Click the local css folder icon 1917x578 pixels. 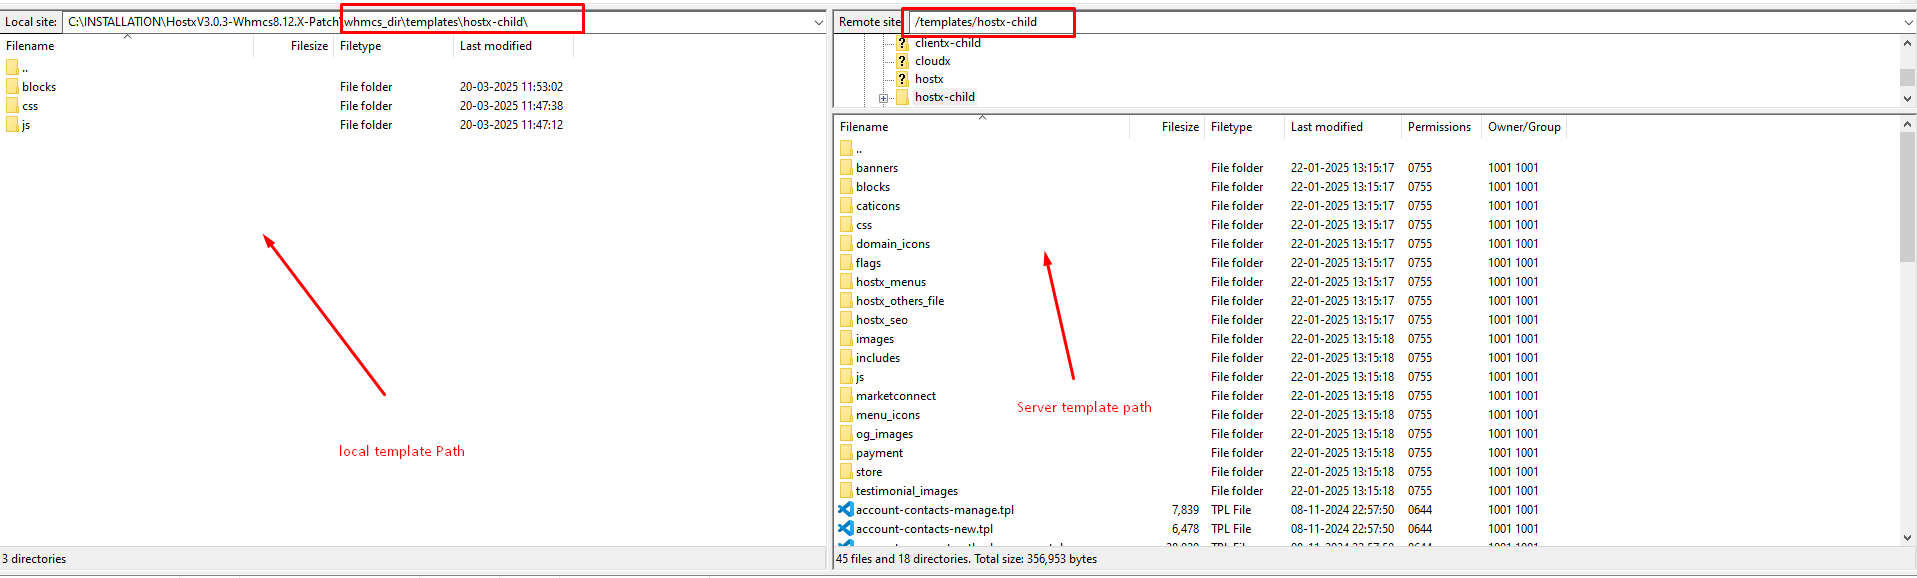pyautogui.click(x=12, y=106)
